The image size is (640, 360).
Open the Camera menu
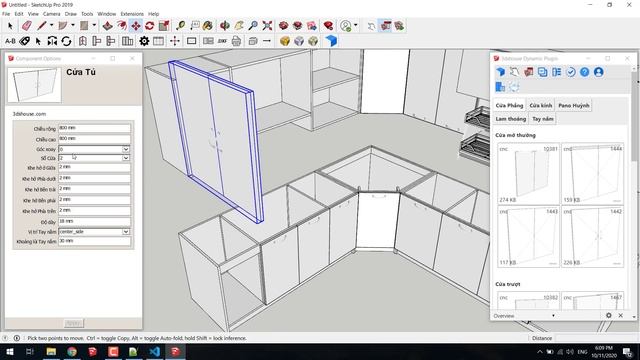[51, 14]
